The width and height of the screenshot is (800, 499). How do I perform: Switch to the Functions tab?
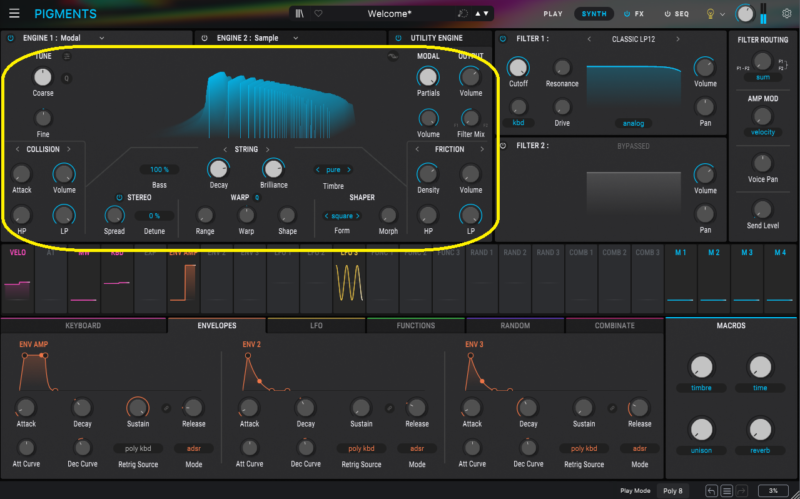[416, 326]
